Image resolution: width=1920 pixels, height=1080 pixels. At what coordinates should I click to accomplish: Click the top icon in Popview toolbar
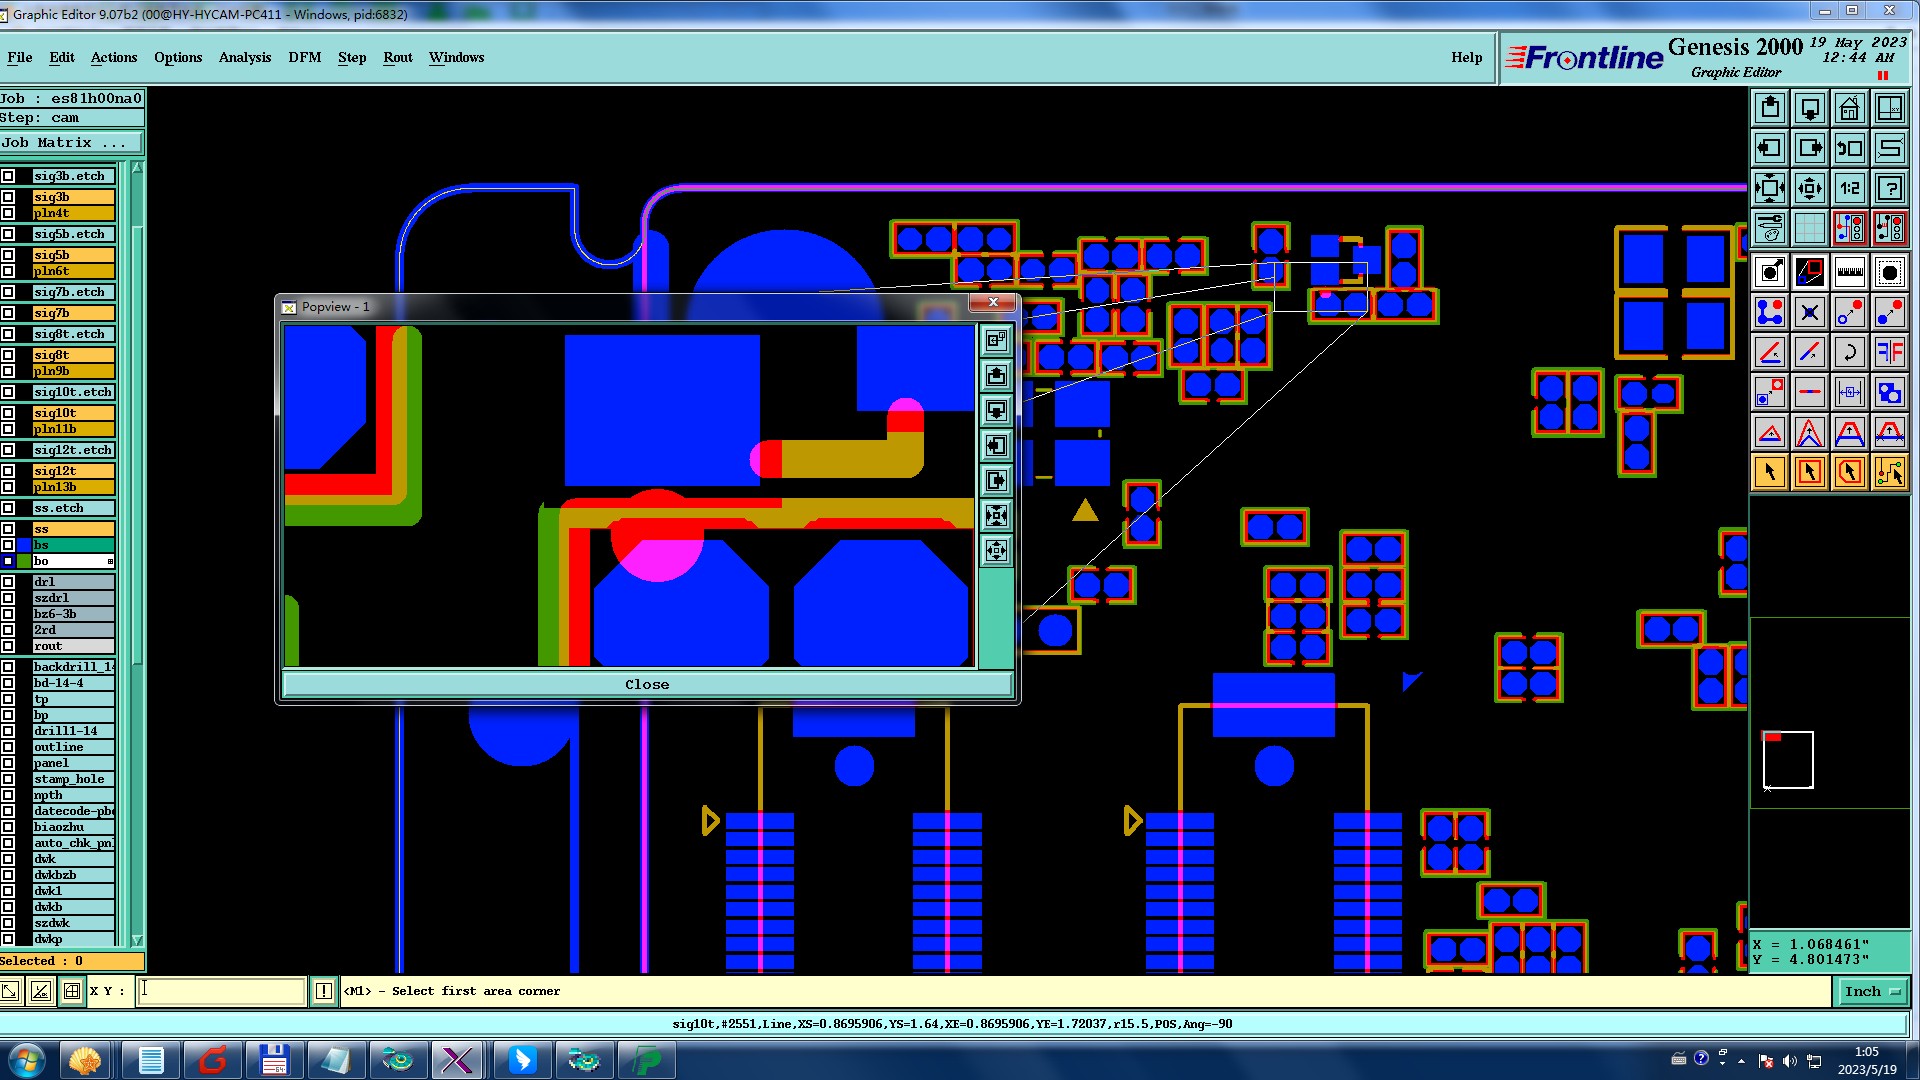[x=996, y=340]
